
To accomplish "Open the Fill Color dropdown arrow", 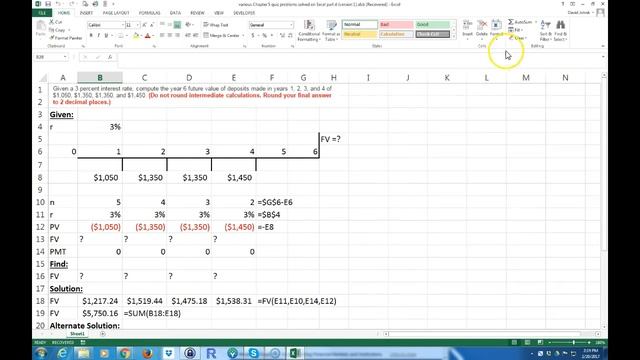I will click(141, 36).
